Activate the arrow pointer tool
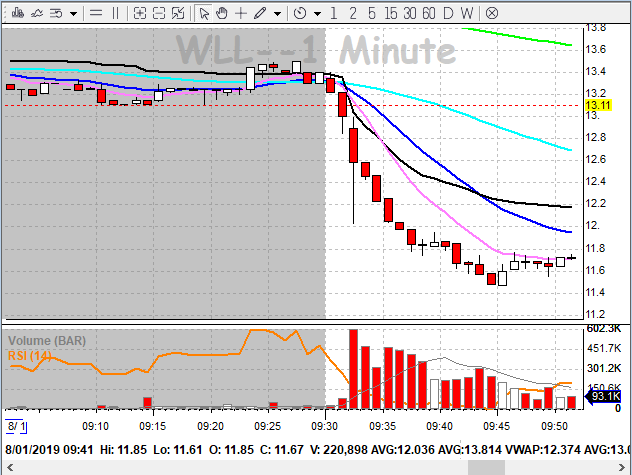 pos(204,14)
